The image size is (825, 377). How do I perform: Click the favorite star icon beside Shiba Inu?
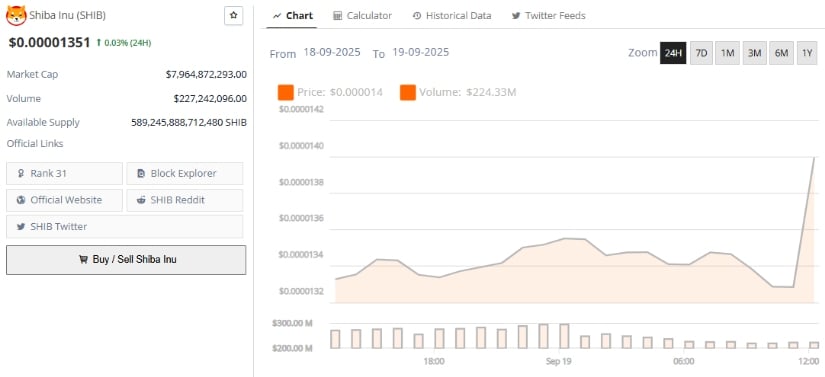click(234, 16)
